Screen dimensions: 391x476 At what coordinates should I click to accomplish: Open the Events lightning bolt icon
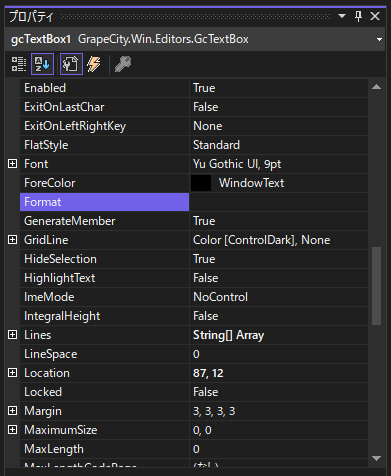click(x=94, y=64)
